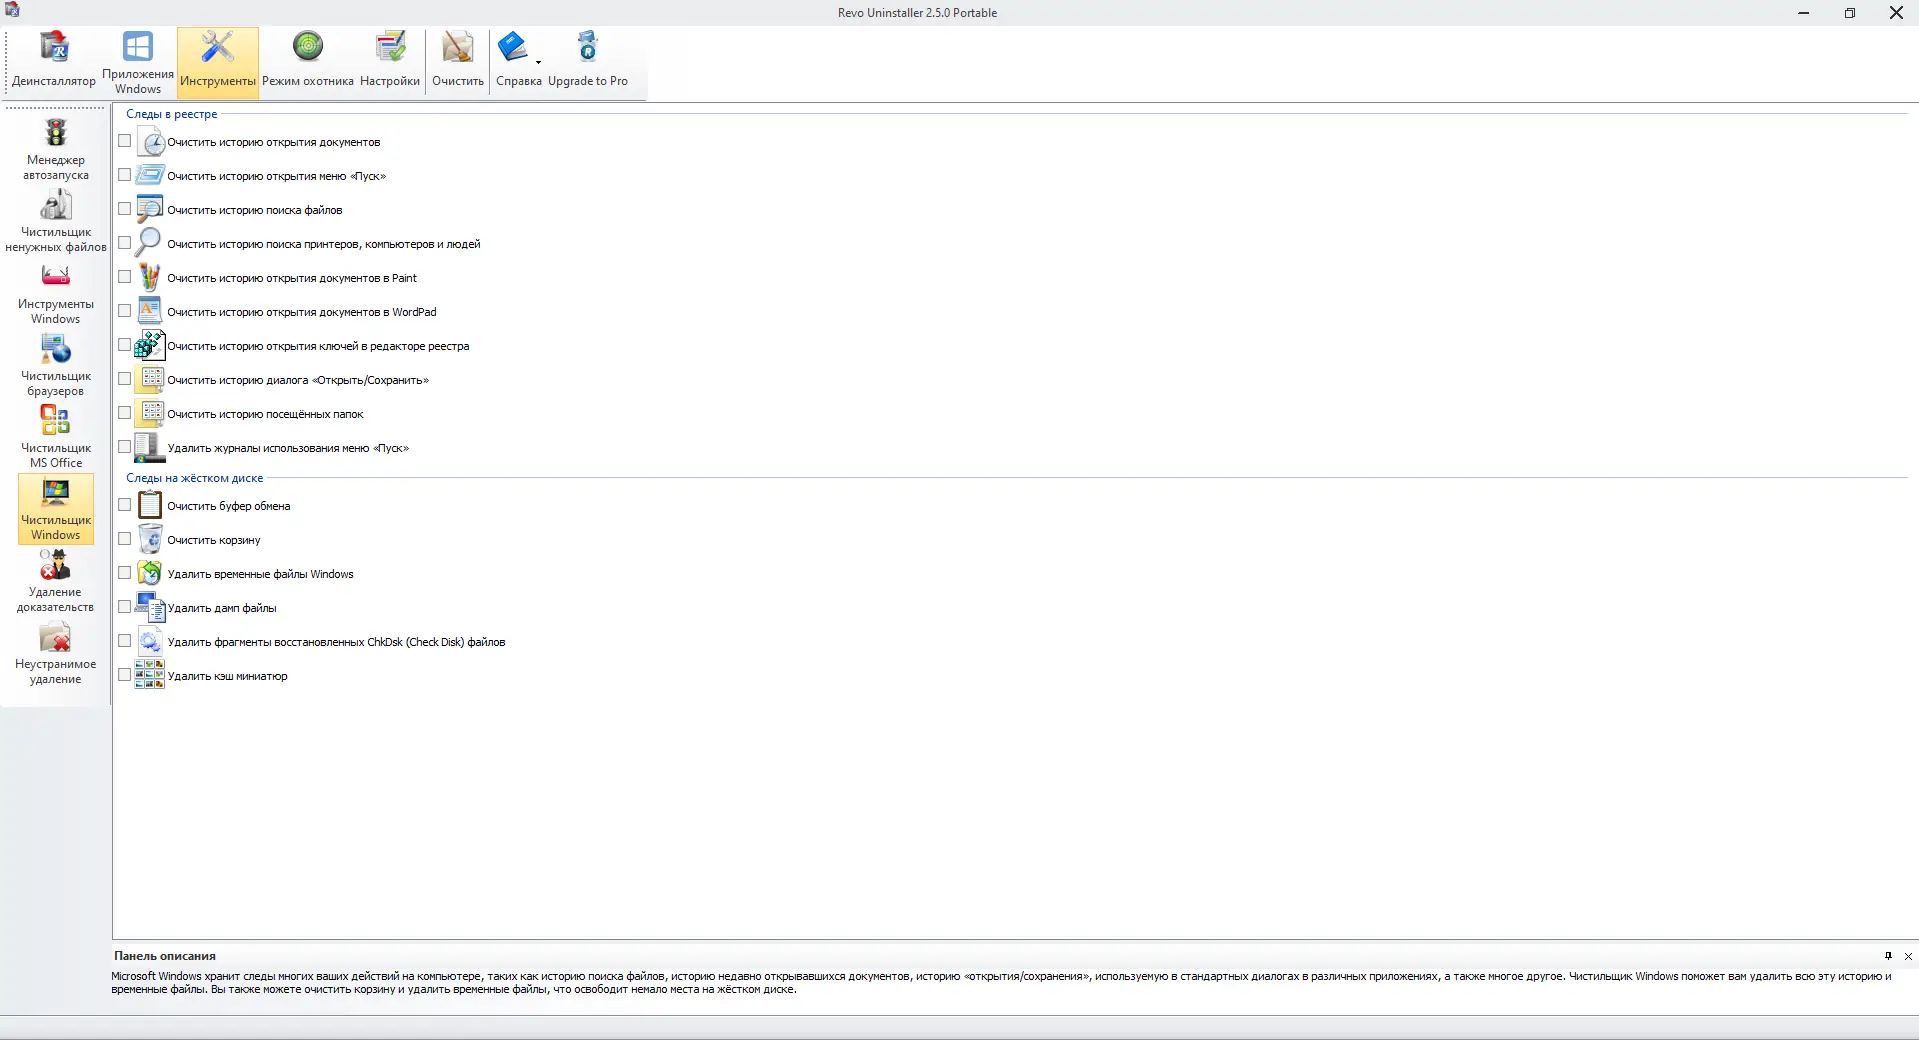Image resolution: width=1919 pixels, height=1040 pixels.
Task: Click the registry editor keys icon
Action: point(150,346)
